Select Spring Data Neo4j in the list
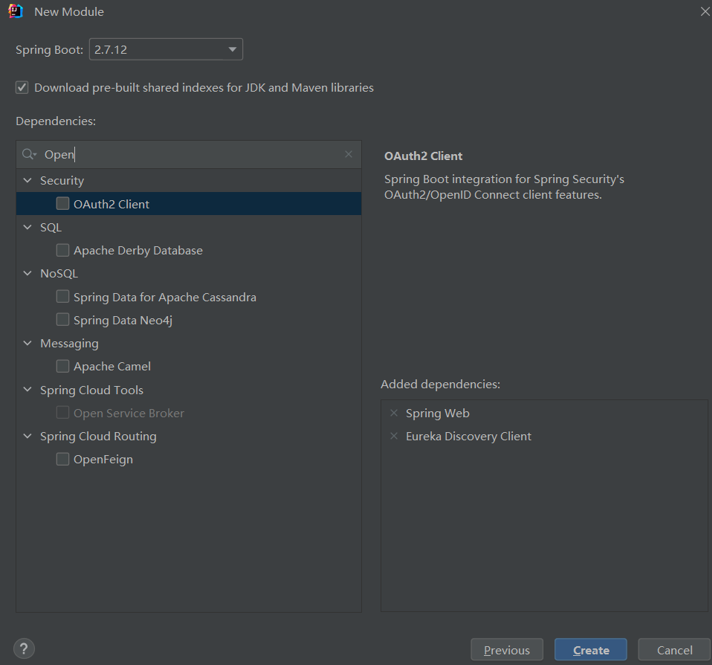 tap(123, 320)
